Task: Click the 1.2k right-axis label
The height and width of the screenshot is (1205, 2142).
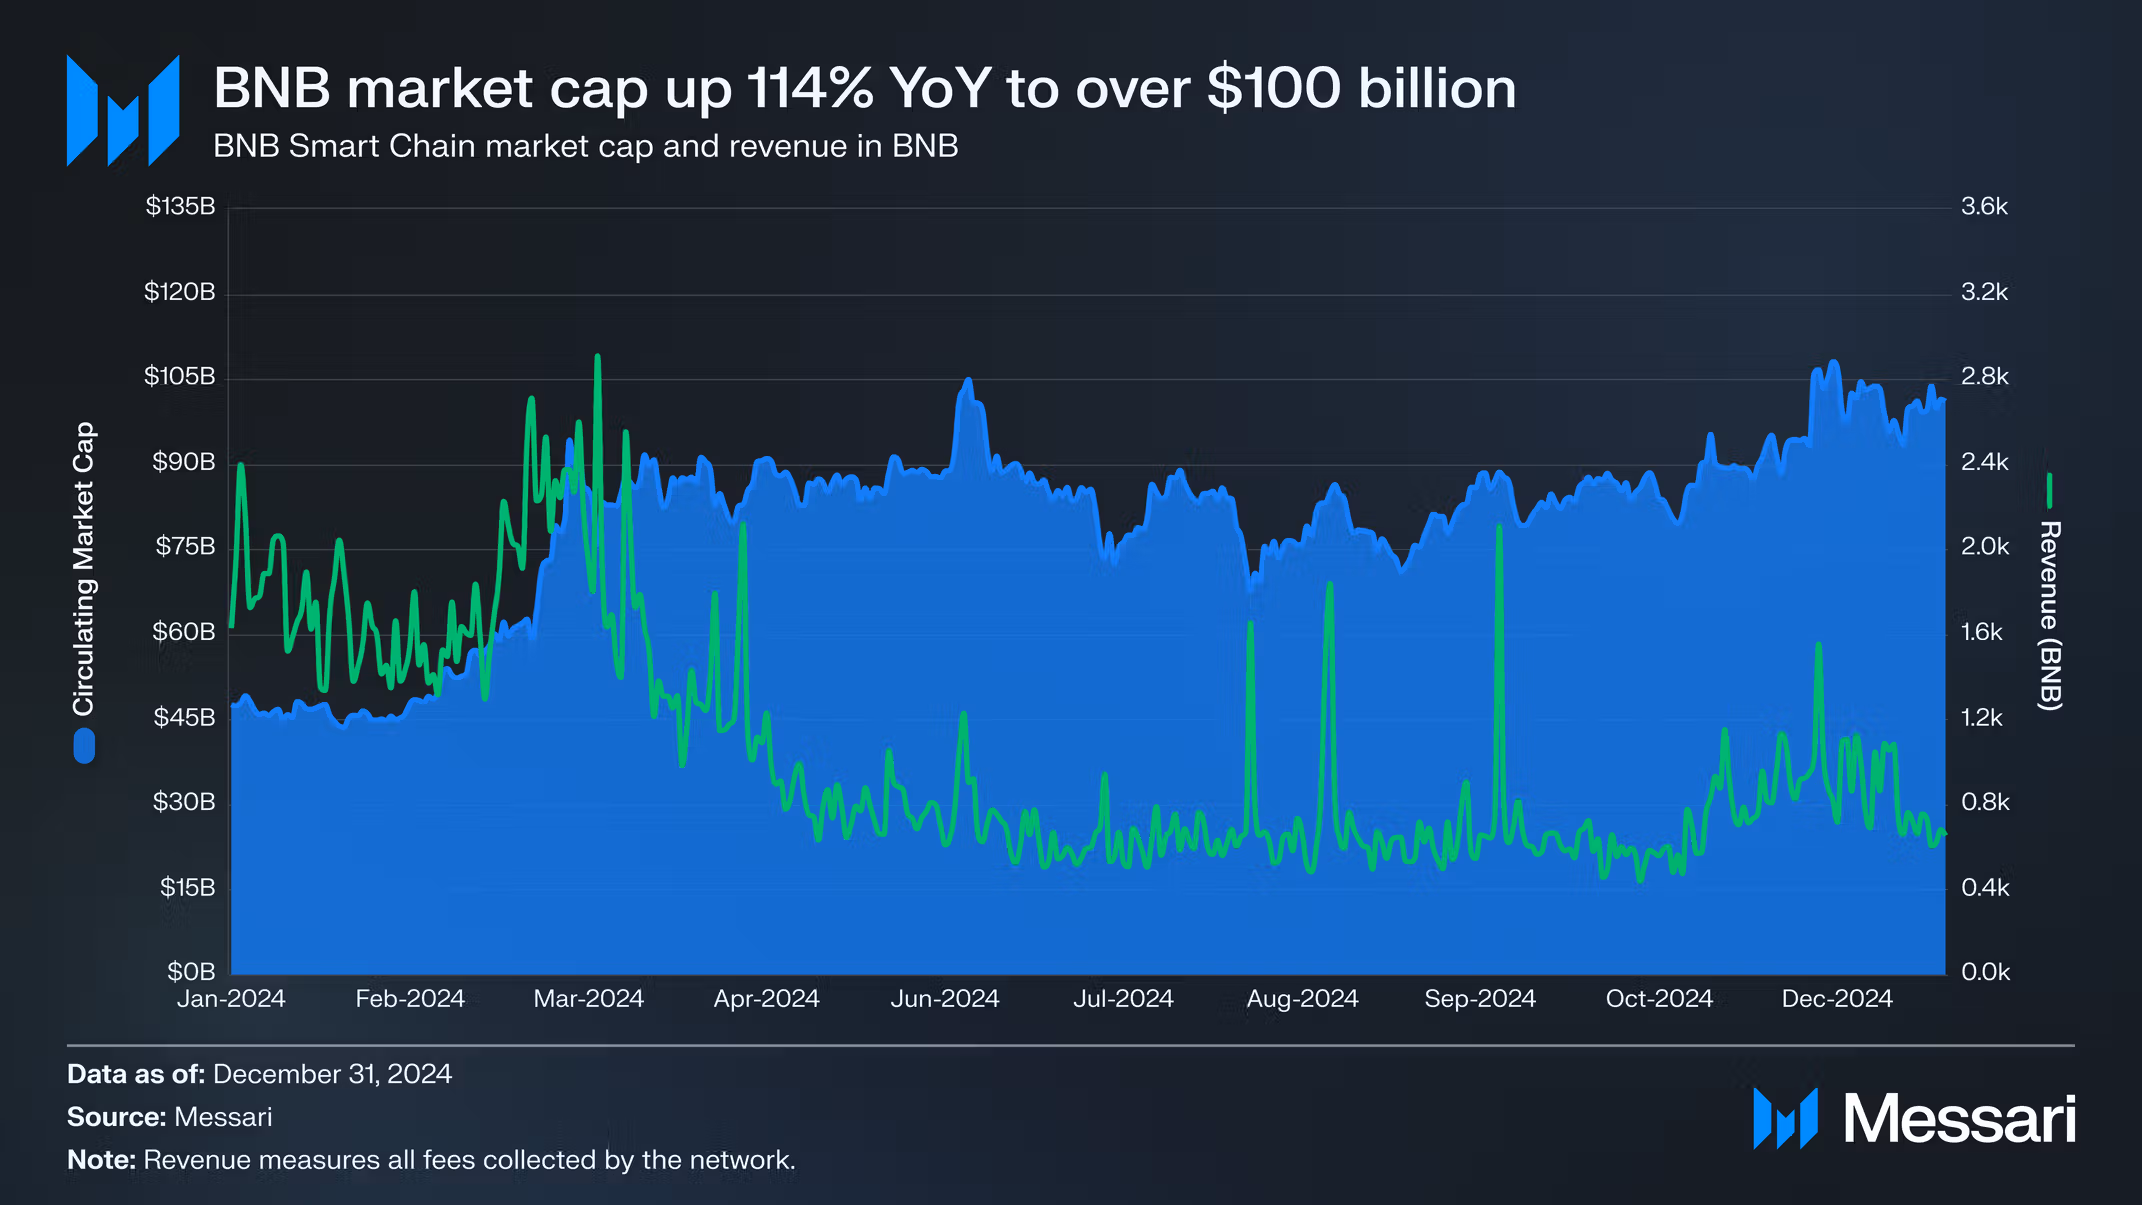Action: [1982, 718]
